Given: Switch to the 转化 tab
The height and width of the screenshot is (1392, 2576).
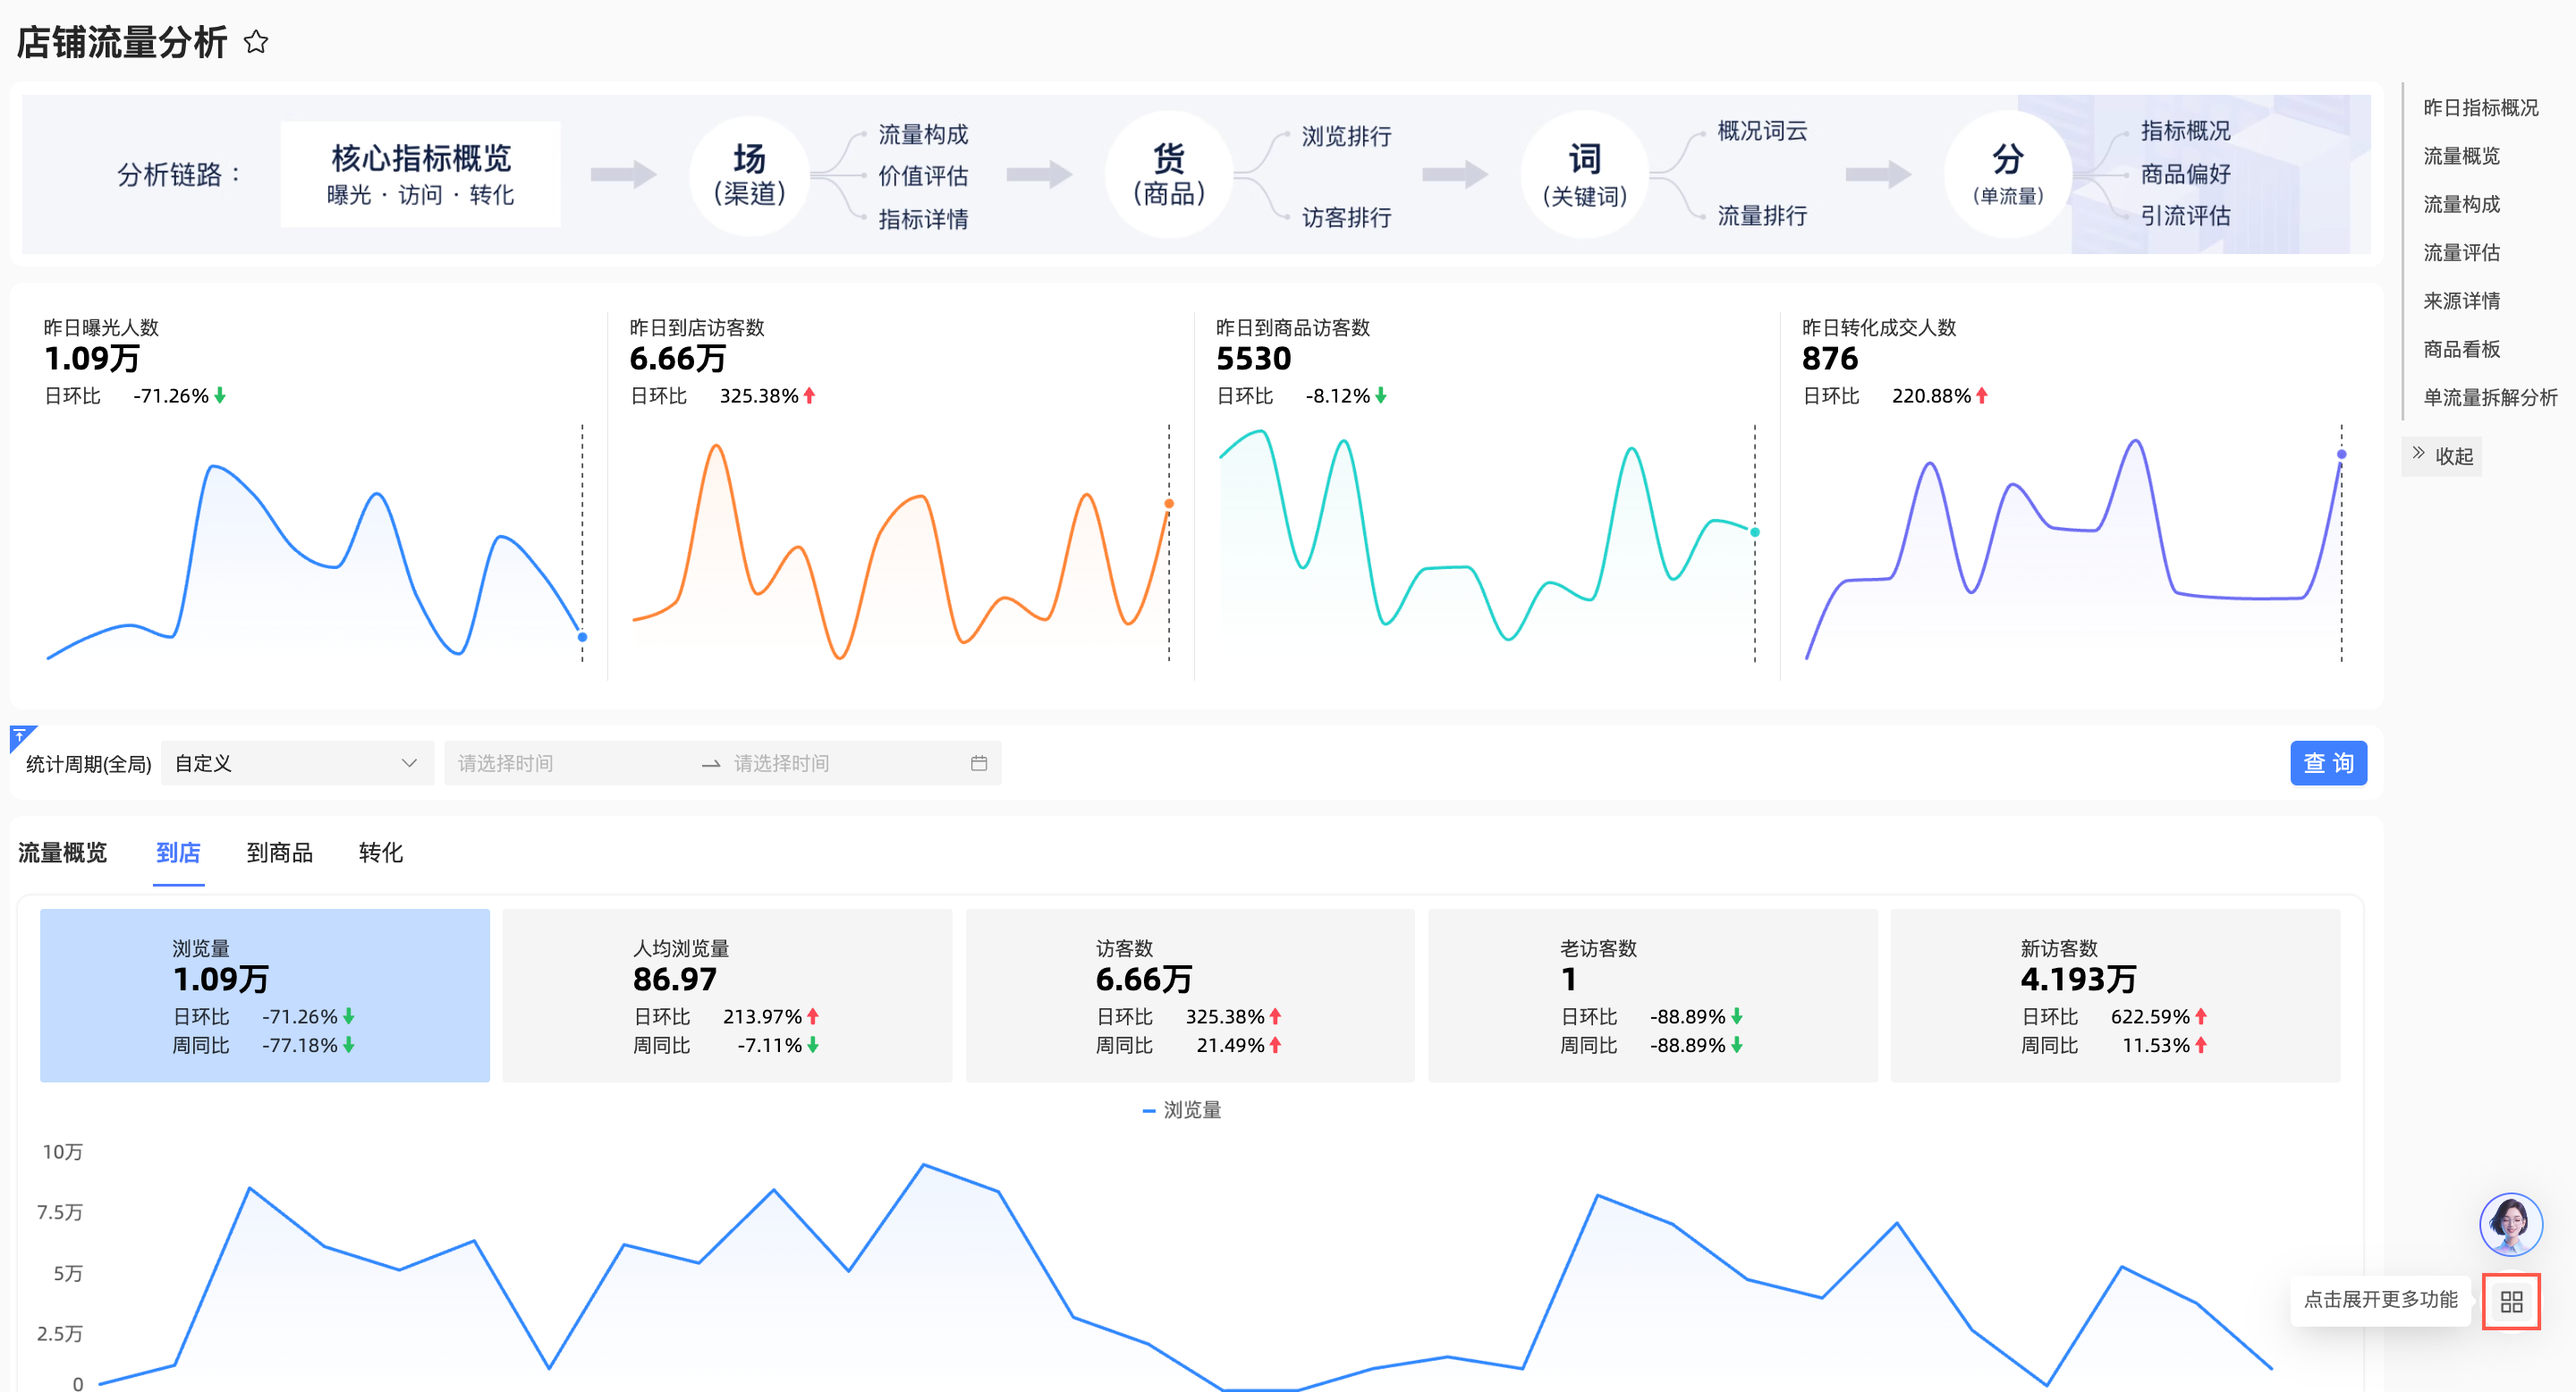Looking at the screenshot, I should point(380,853).
